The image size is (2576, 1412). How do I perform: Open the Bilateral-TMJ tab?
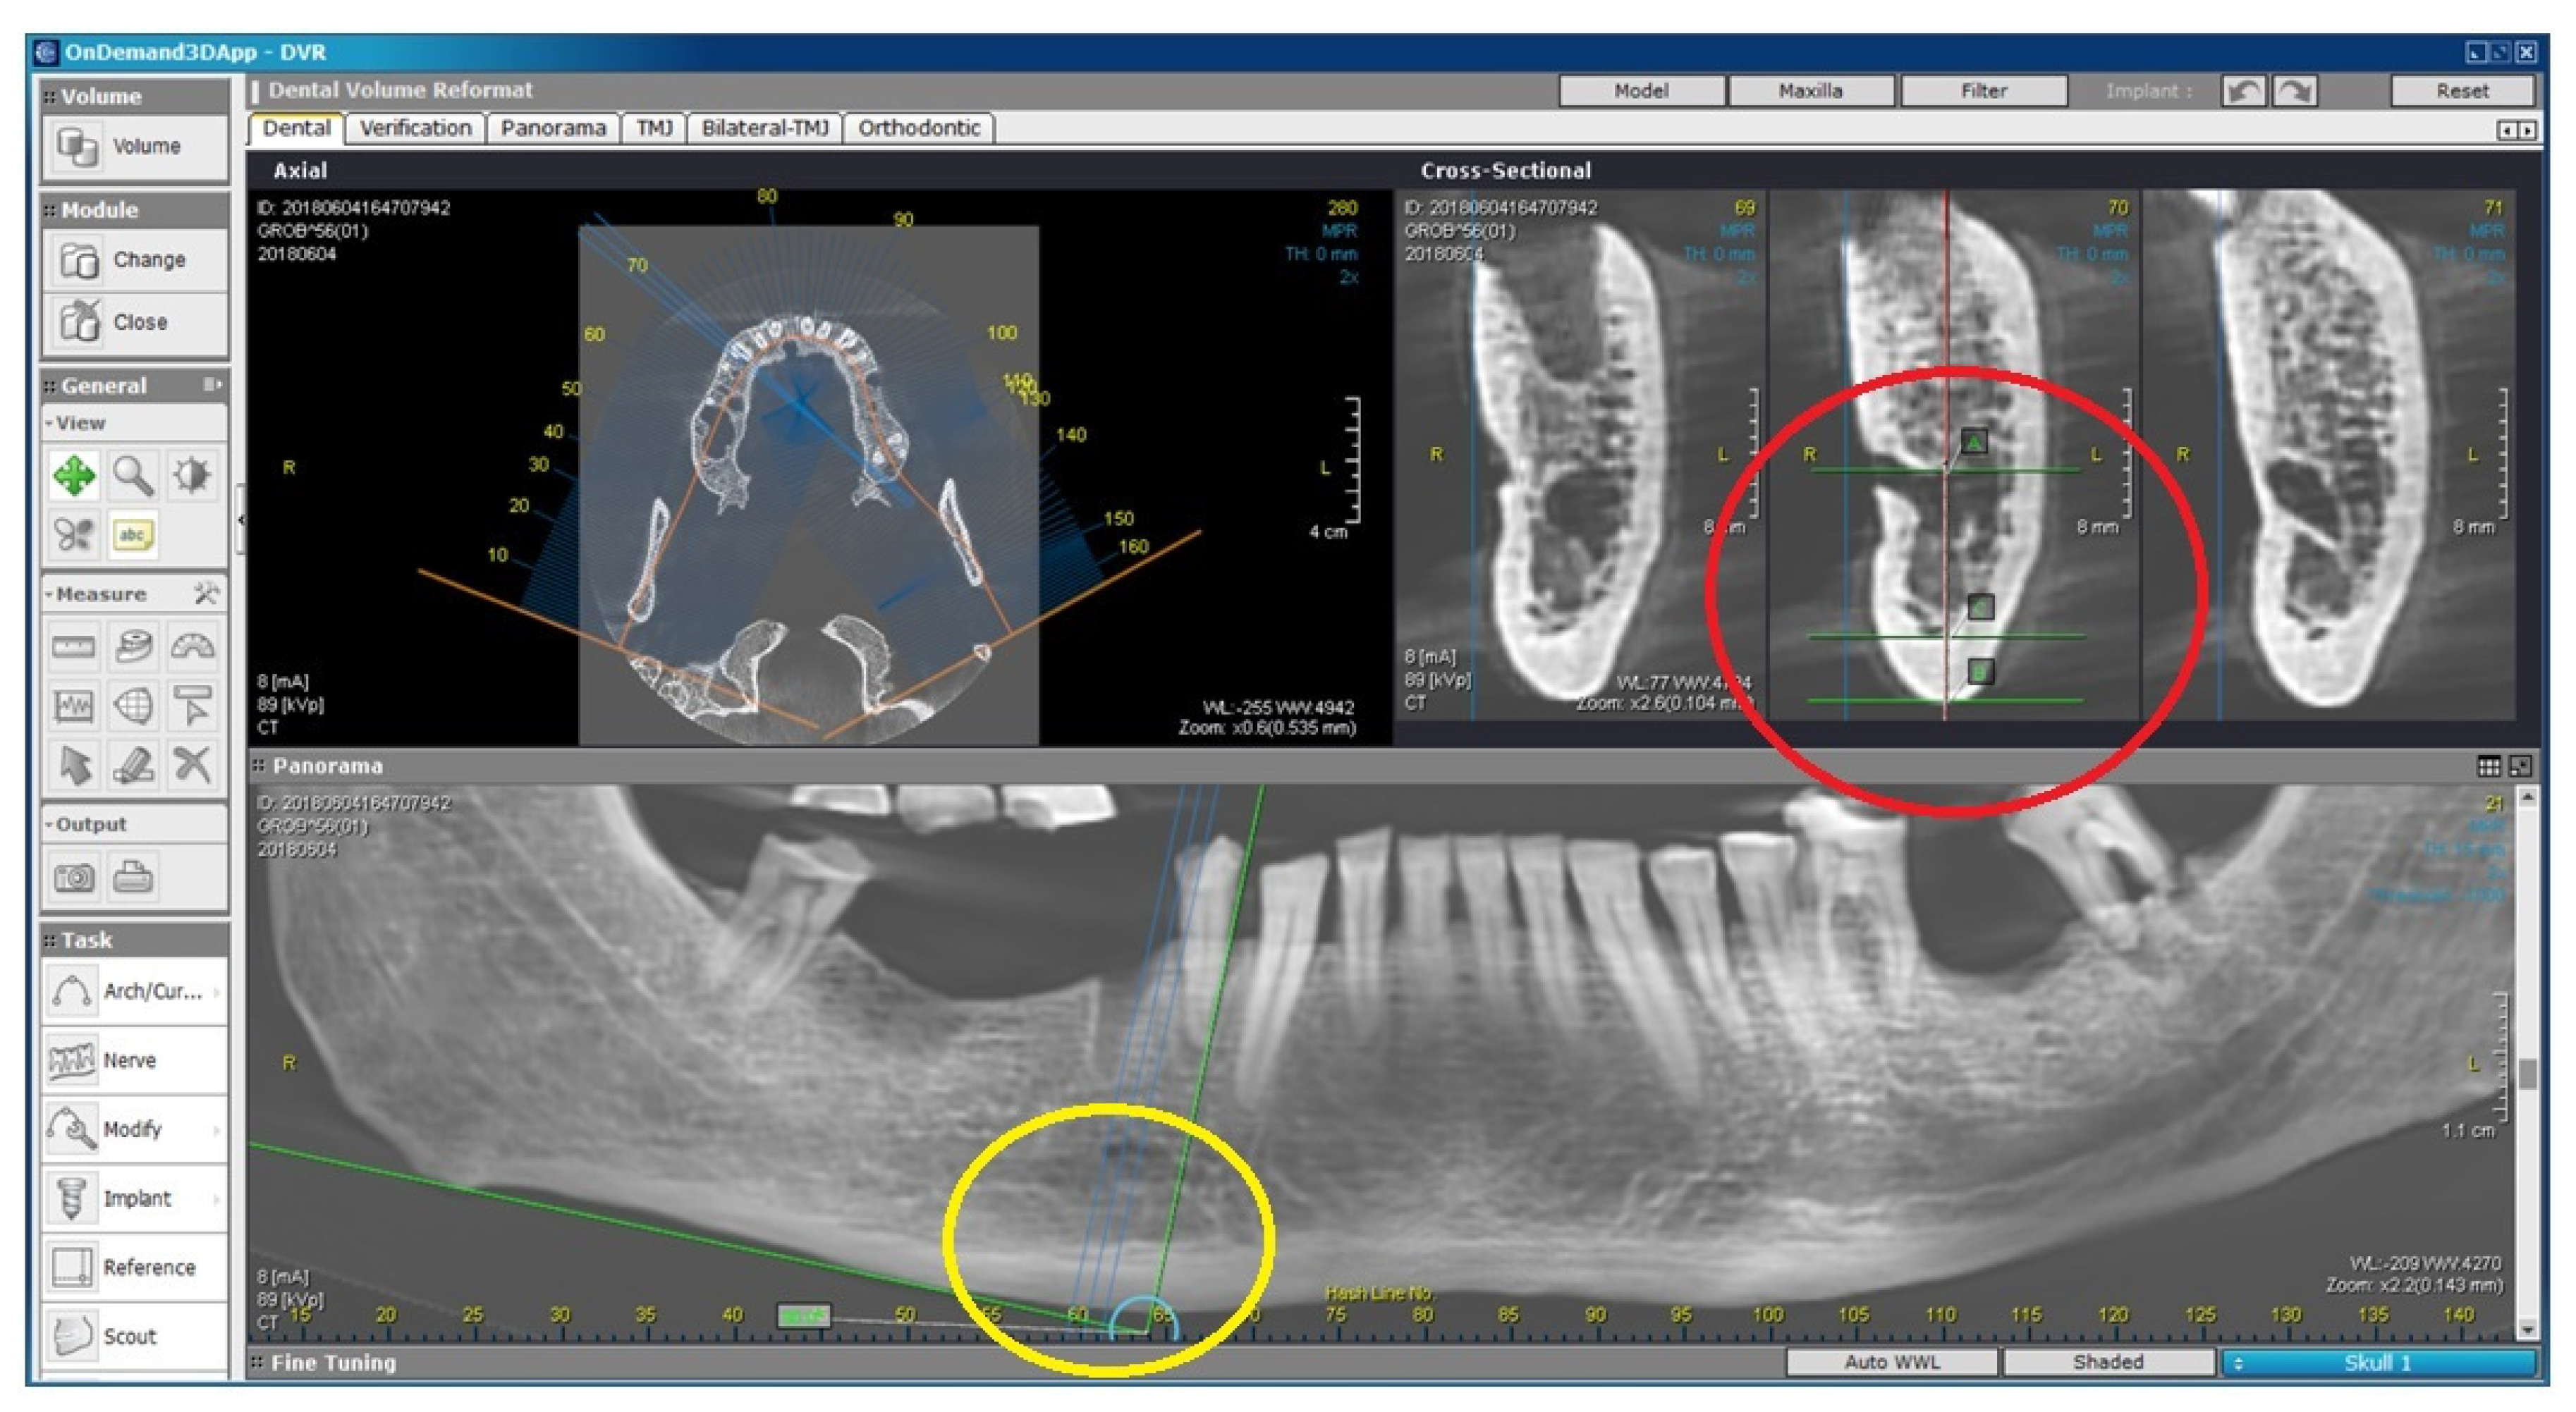pyautogui.click(x=765, y=128)
